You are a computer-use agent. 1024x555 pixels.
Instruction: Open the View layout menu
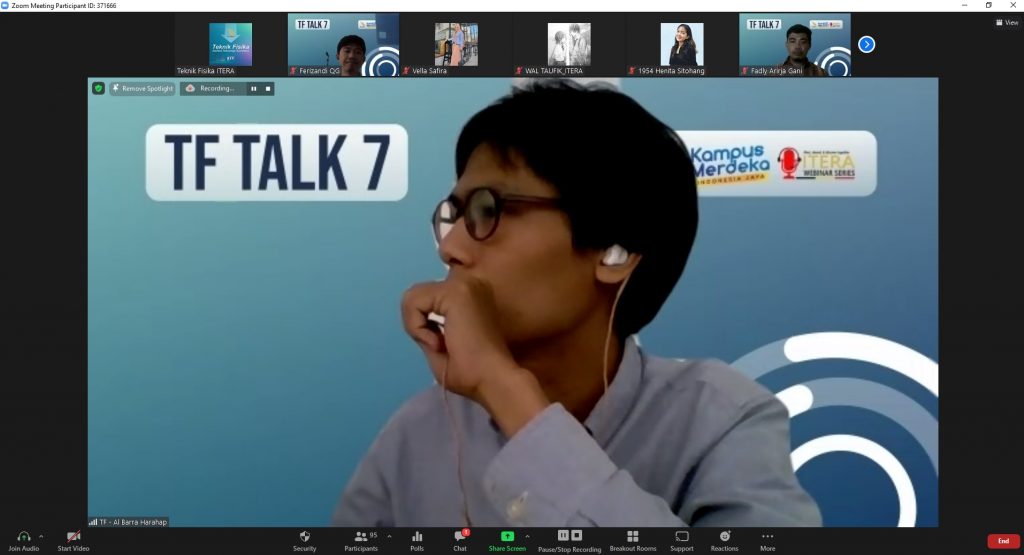click(1007, 22)
